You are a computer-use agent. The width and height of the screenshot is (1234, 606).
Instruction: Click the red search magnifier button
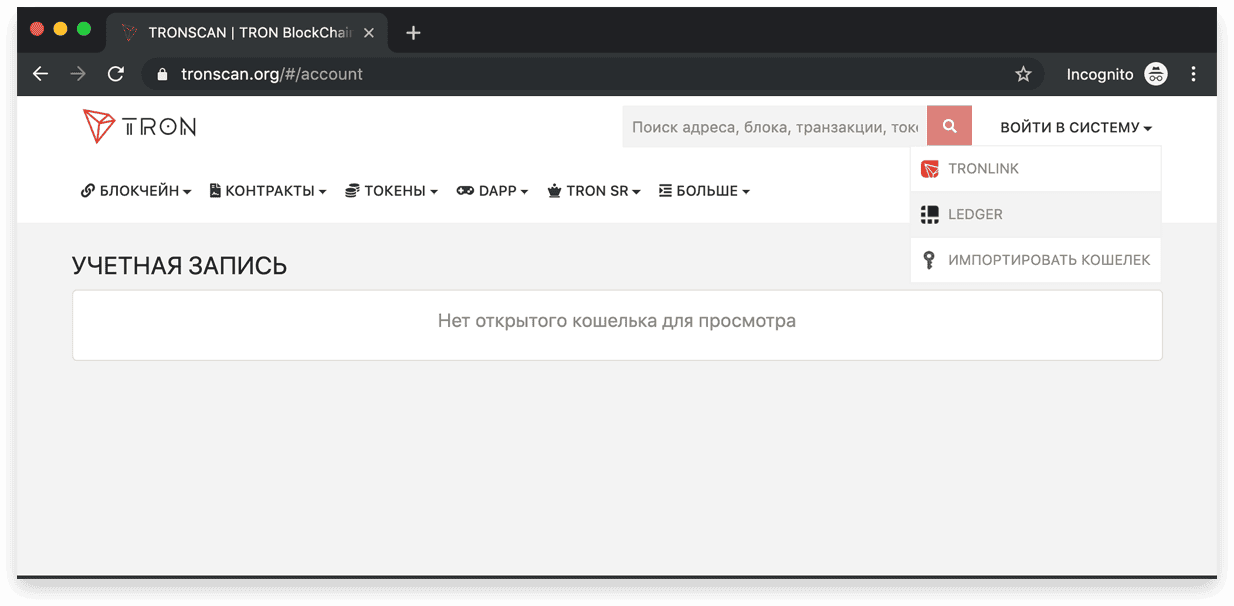(950, 127)
